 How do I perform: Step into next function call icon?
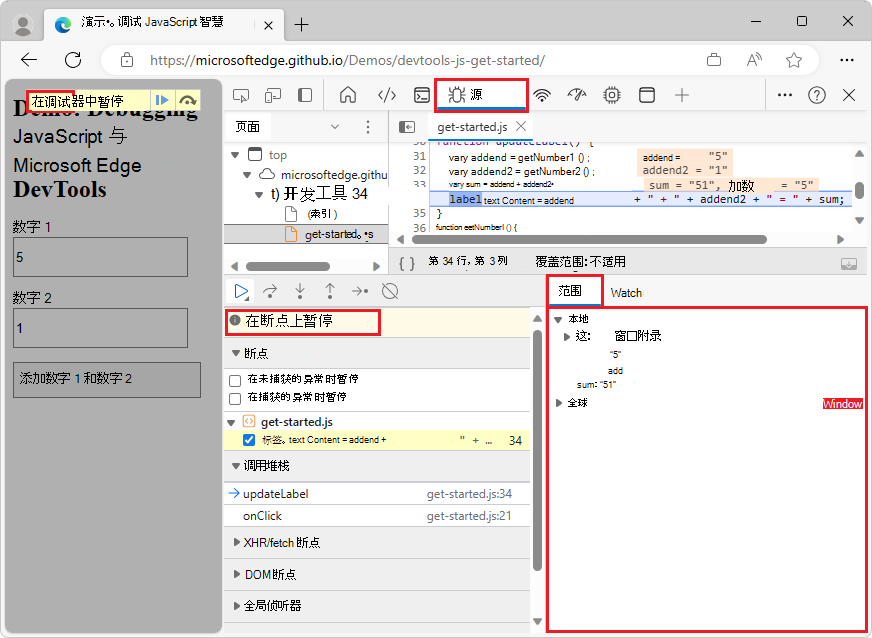click(300, 291)
